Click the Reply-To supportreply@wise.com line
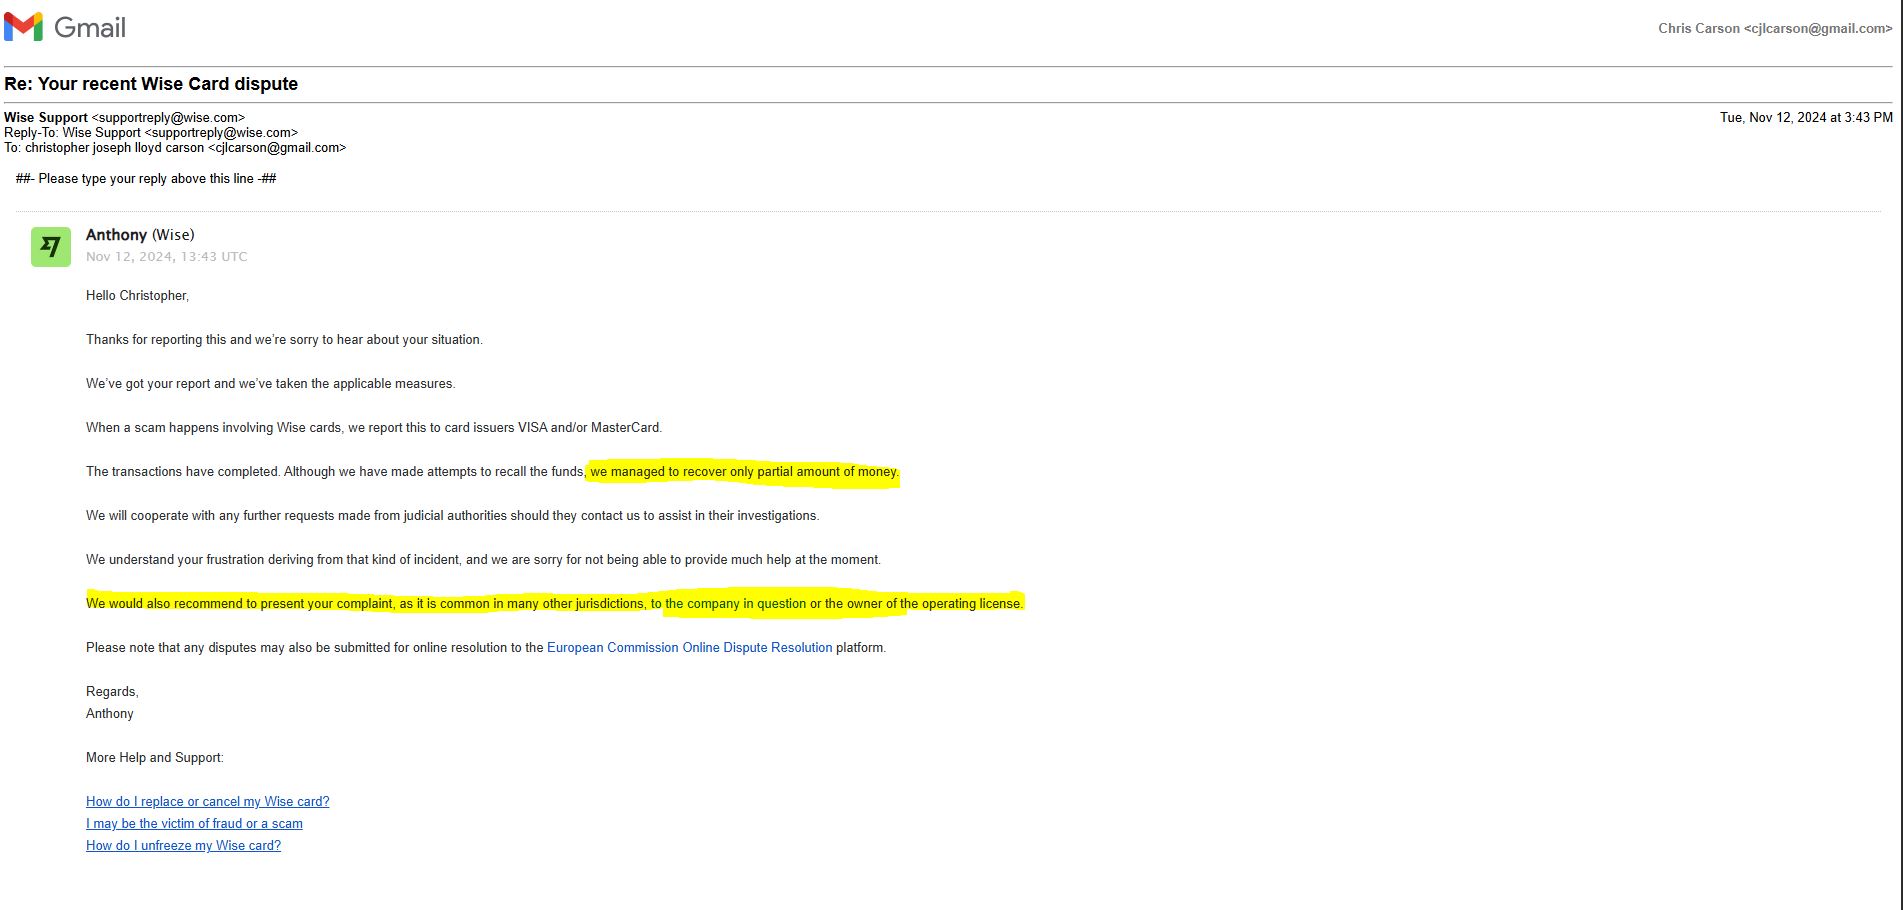This screenshot has width=1903, height=910. coord(151,132)
